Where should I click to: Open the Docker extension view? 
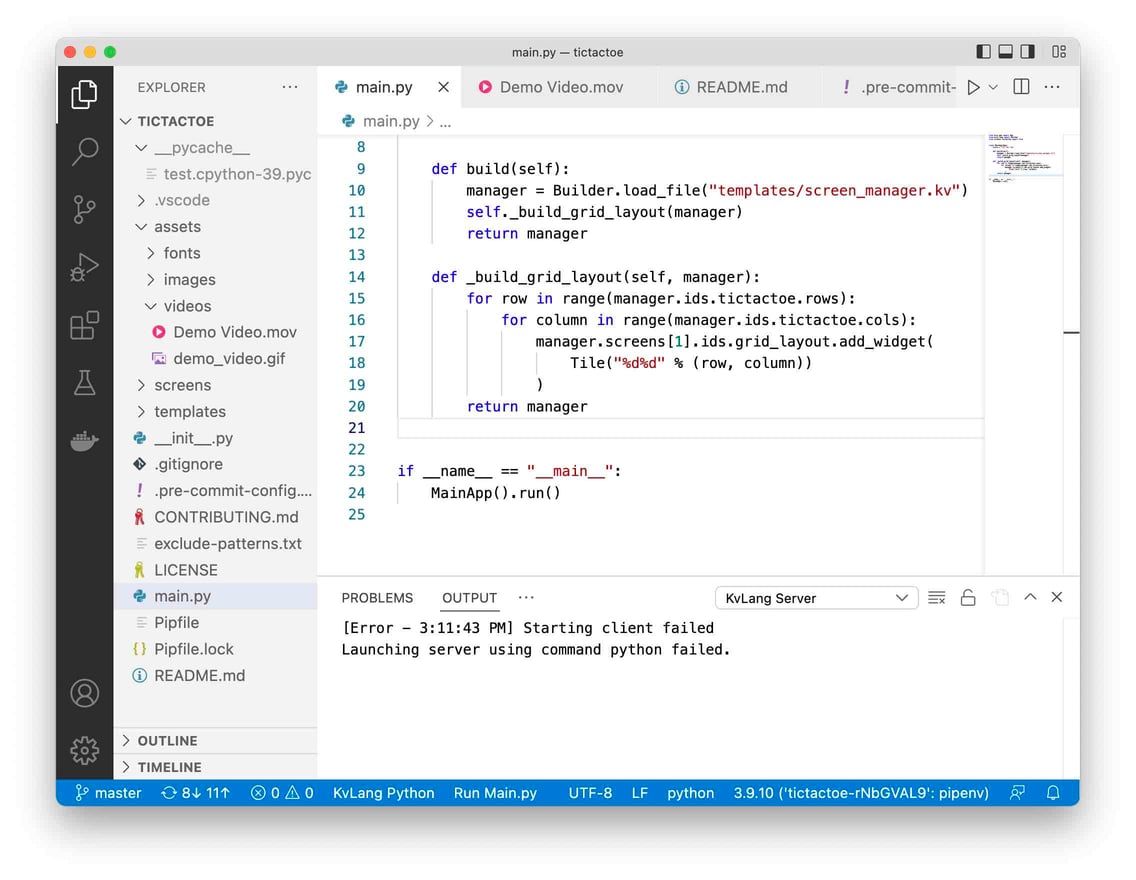coord(84,440)
